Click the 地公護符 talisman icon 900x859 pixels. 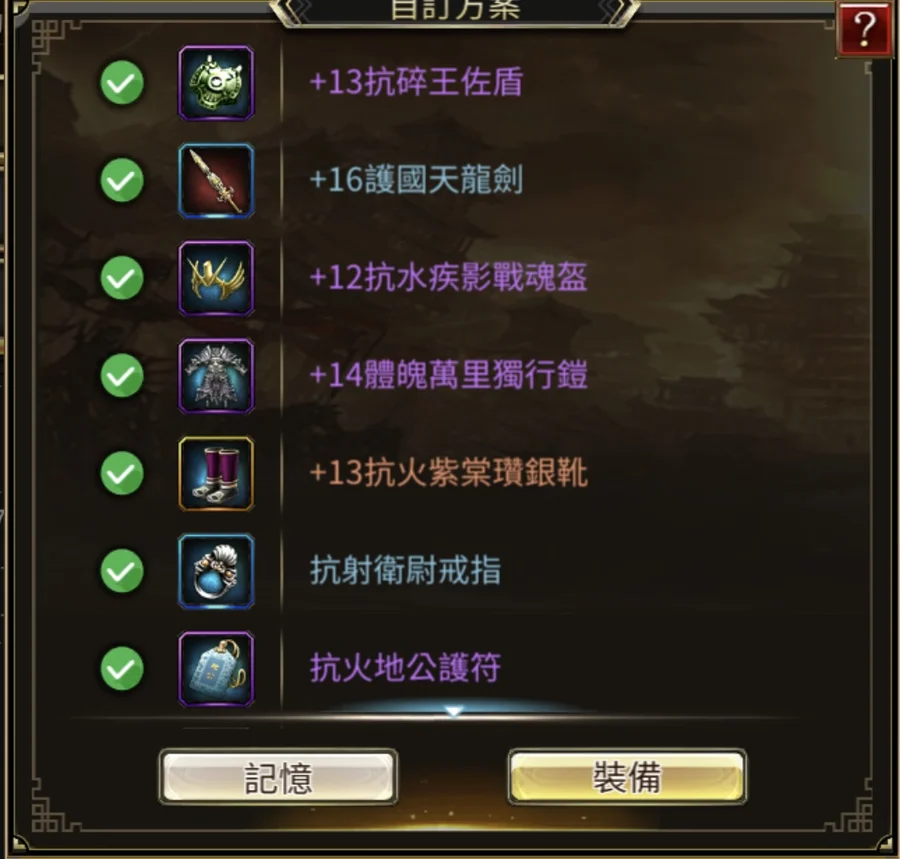point(216,668)
